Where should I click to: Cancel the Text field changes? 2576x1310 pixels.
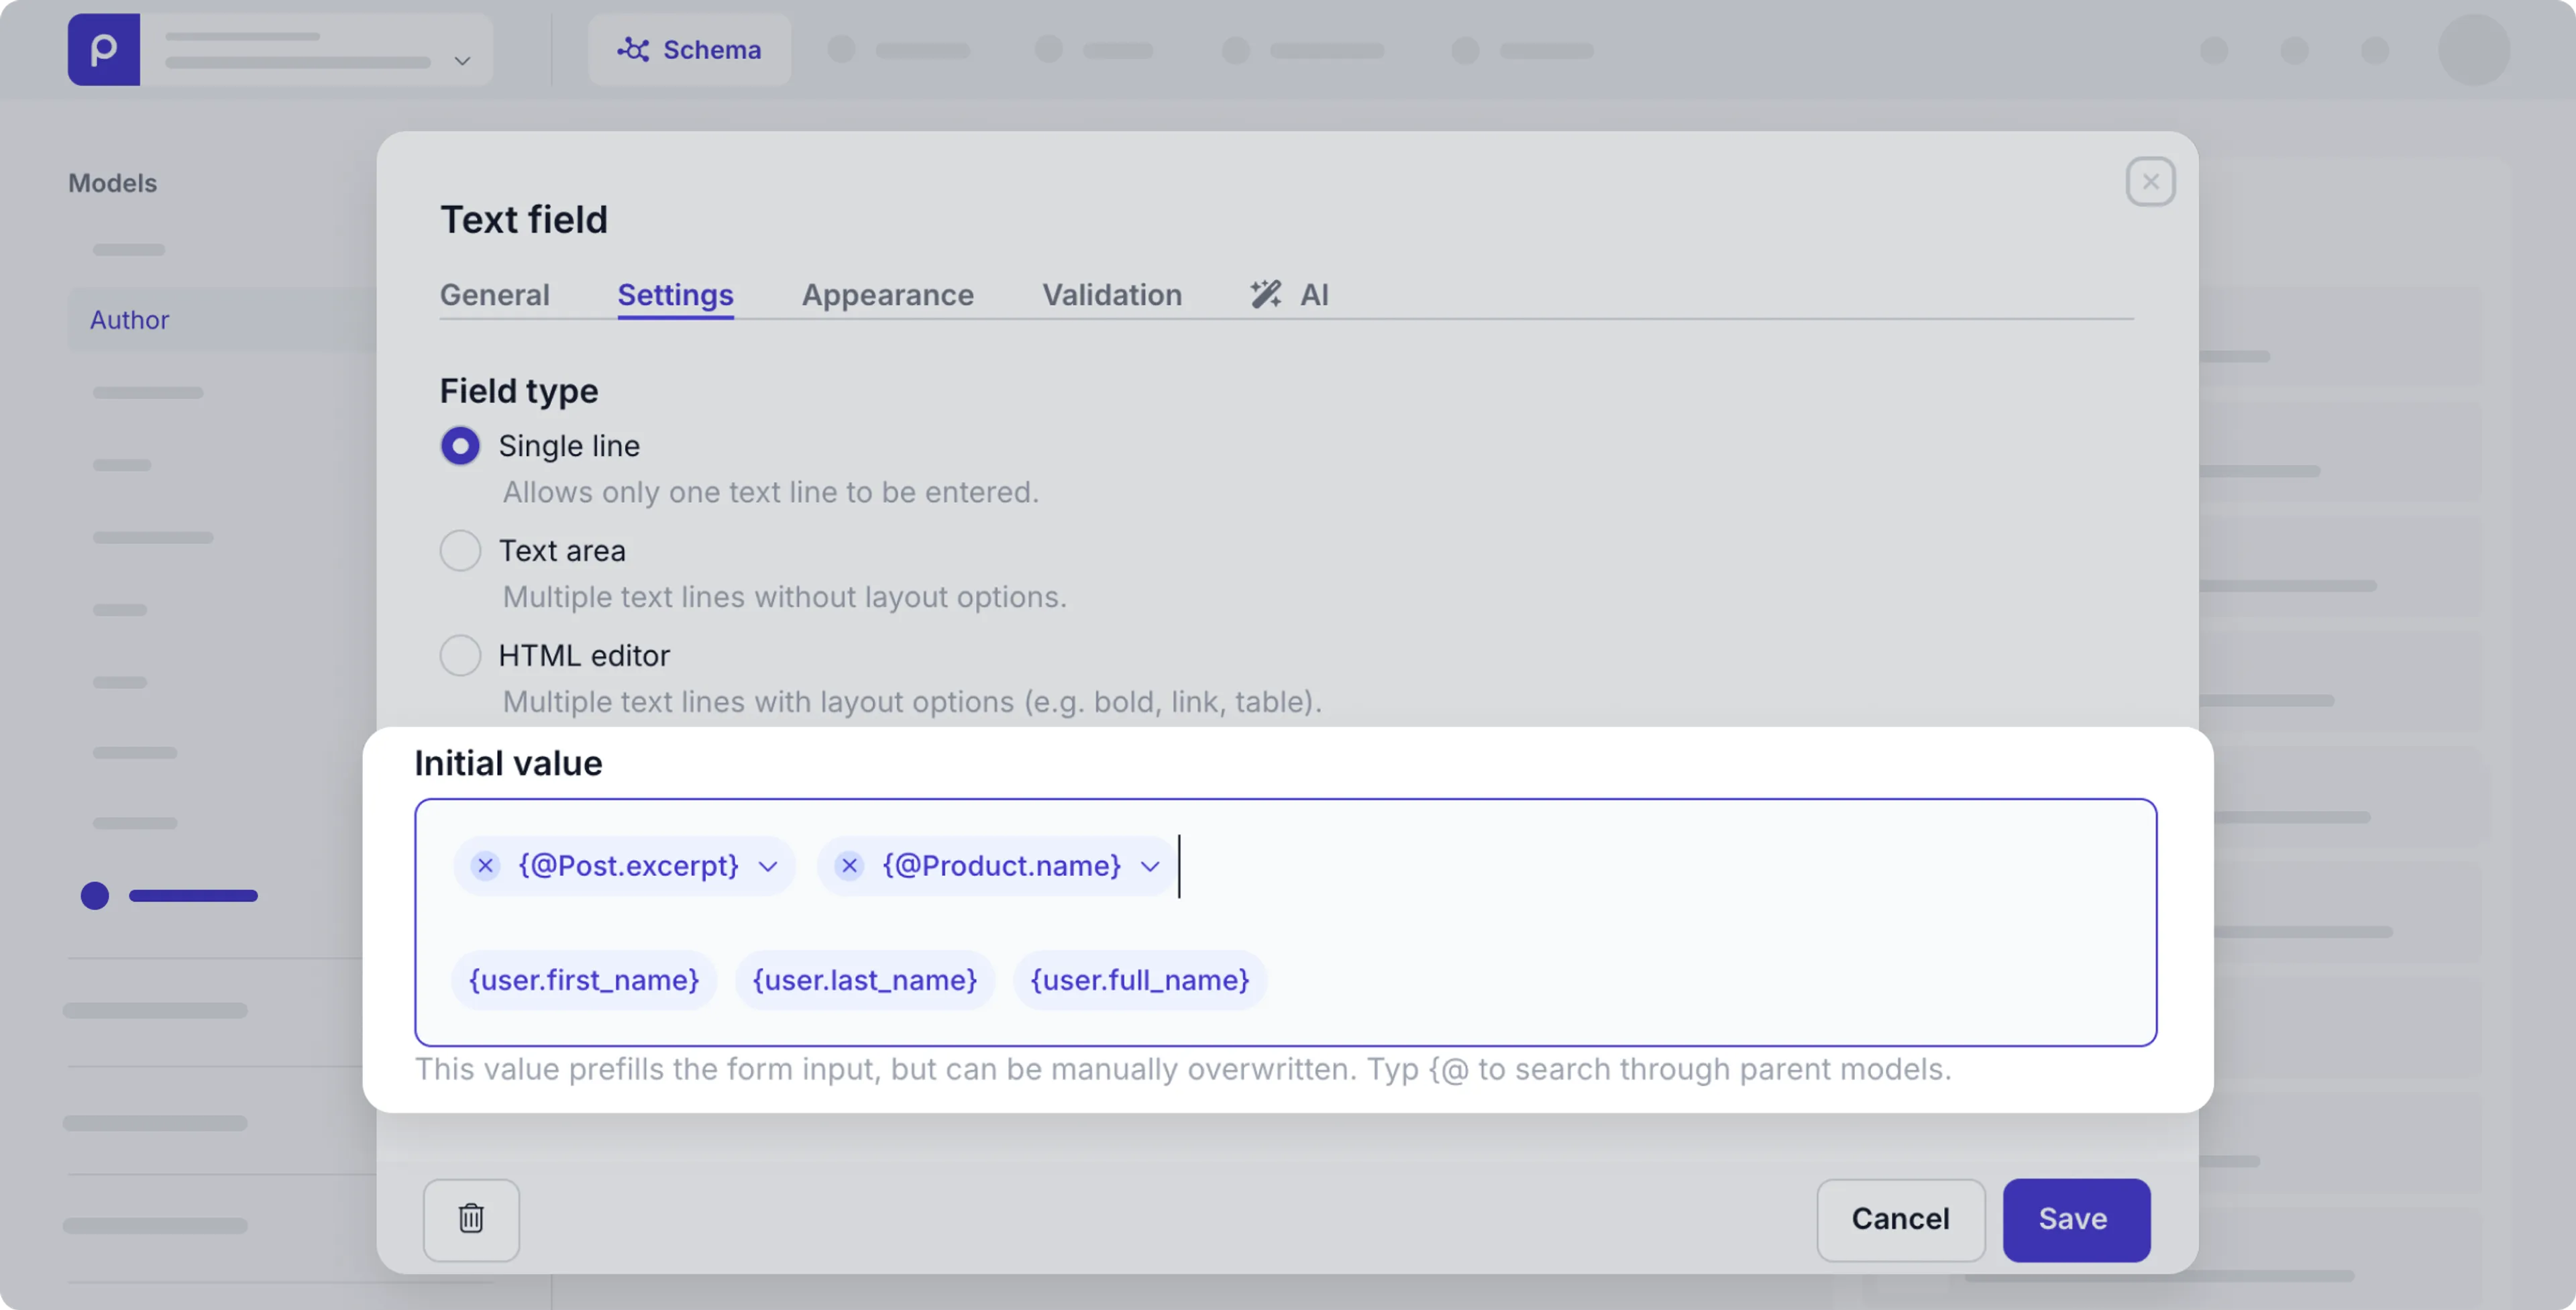point(1899,1219)
